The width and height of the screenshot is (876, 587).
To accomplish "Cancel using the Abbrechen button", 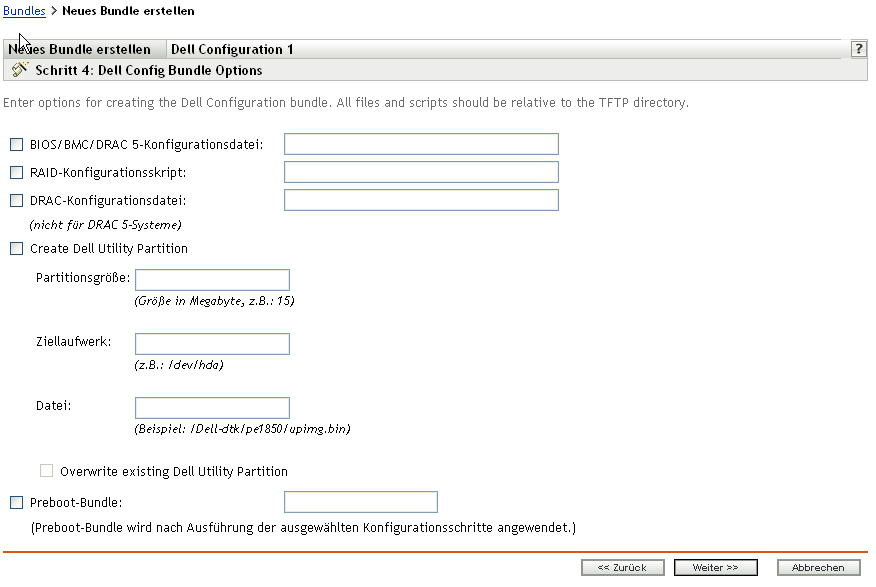I will 818,567.
